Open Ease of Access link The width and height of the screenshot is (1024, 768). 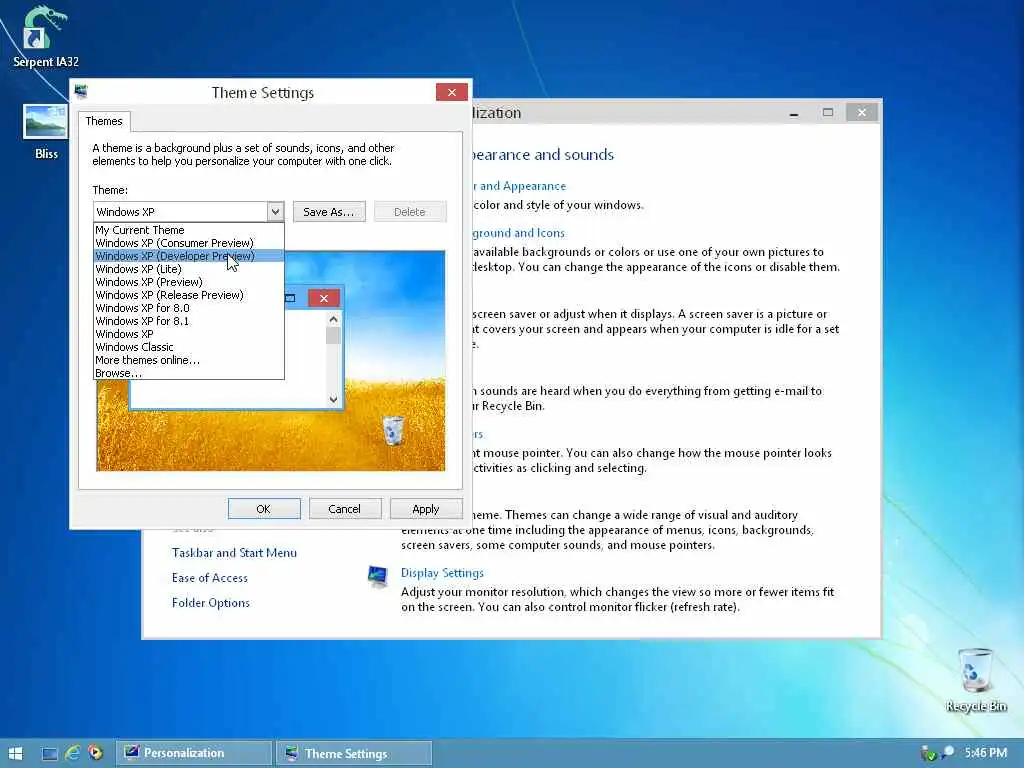[x=210, y=578]
